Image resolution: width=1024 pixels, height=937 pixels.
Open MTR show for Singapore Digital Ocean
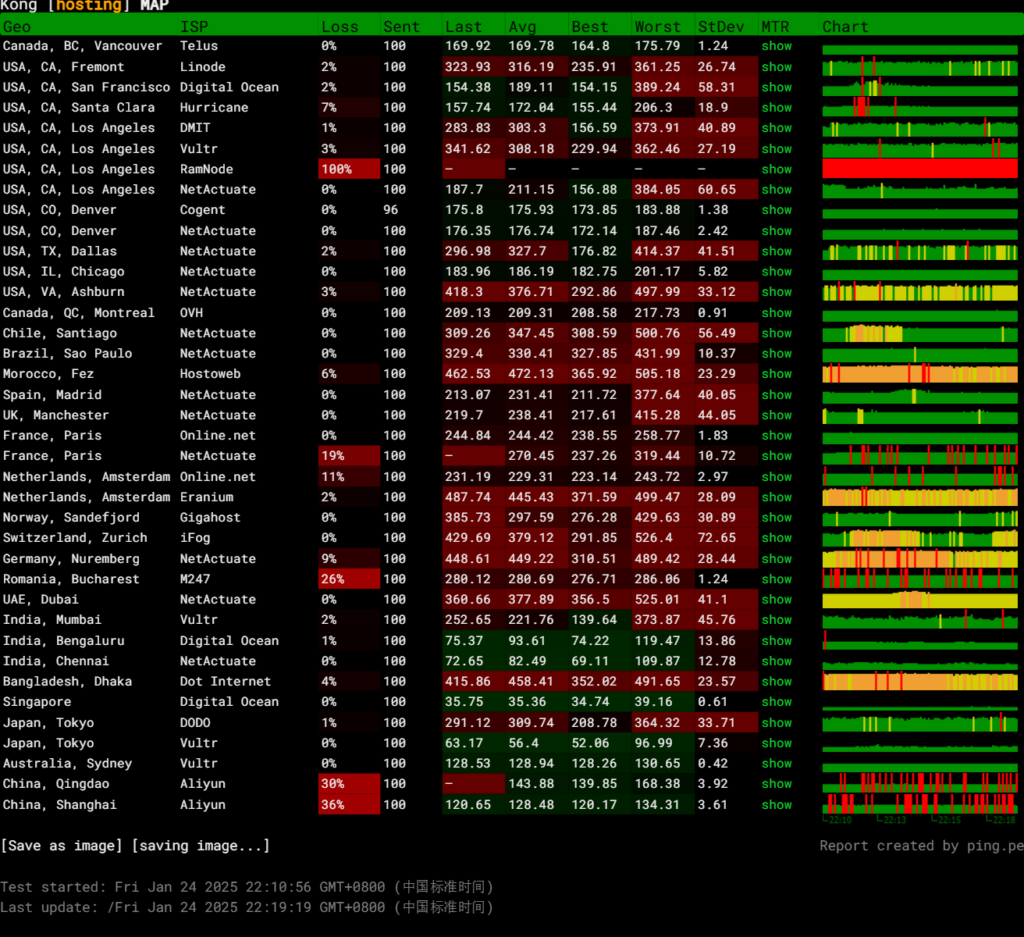click(776, 701)
